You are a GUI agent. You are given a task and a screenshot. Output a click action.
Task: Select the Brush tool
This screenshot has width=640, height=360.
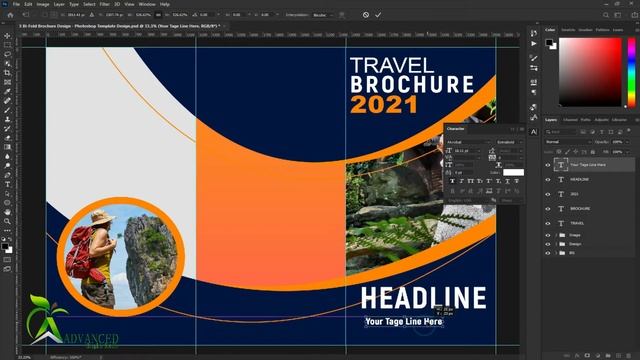[x=7, y=110]
